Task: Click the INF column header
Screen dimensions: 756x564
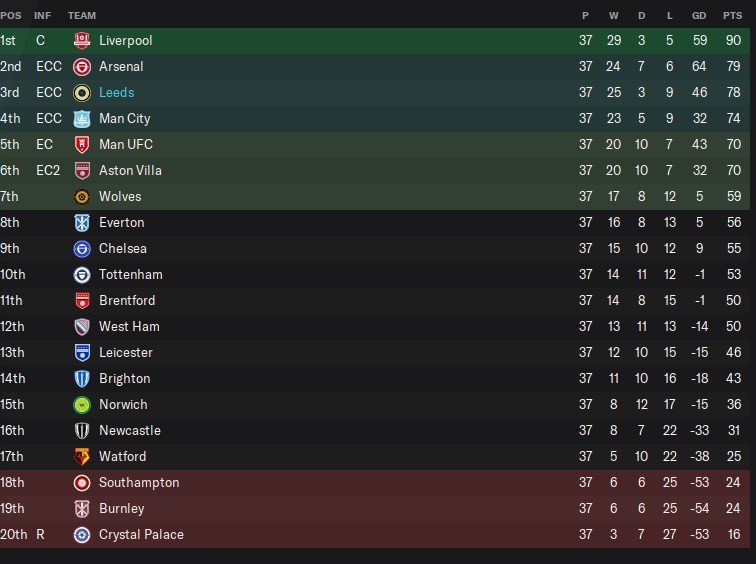Action: click(x=43, y=16)
